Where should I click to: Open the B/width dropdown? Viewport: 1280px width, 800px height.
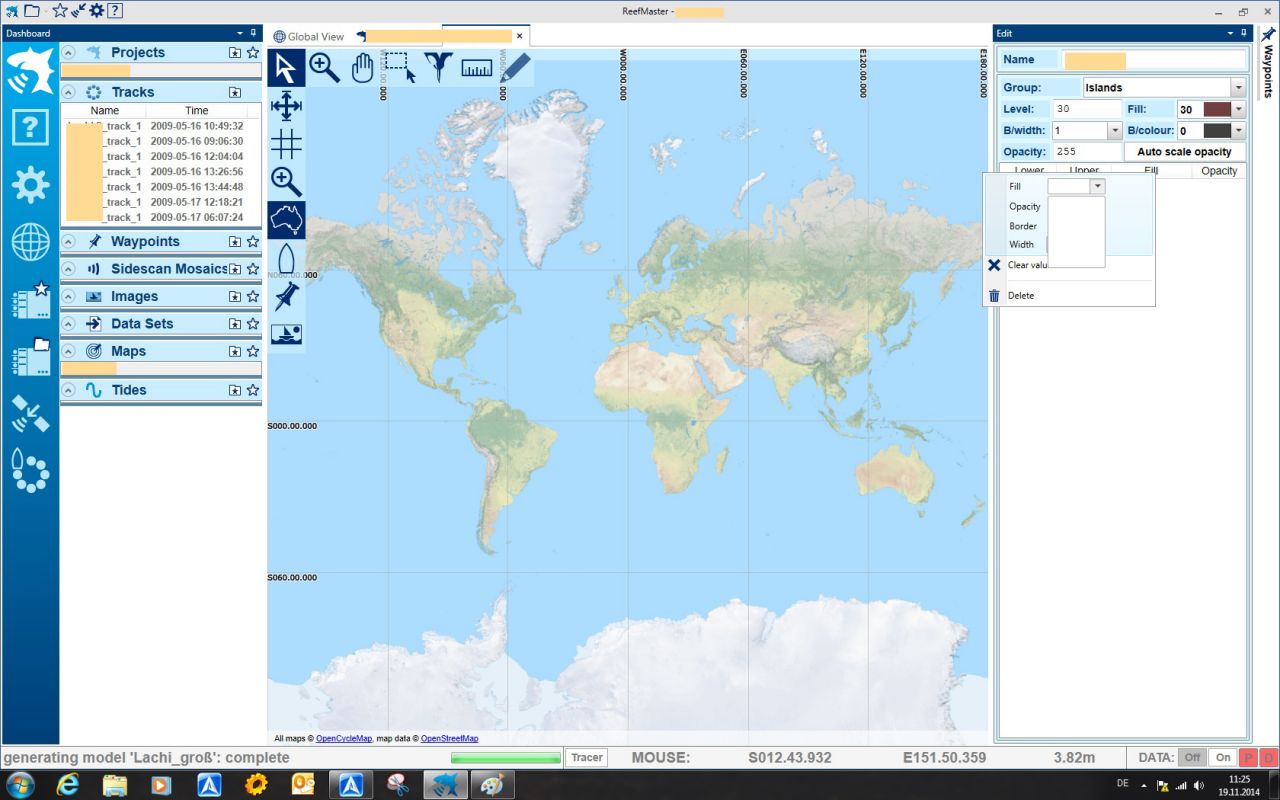[x=1114, y=131]
